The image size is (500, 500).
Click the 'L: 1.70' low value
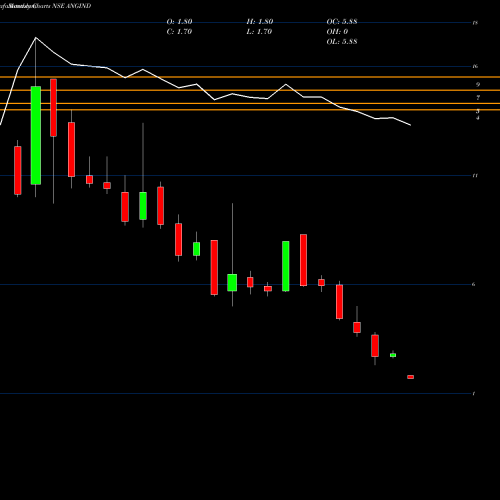coord(259,32)
